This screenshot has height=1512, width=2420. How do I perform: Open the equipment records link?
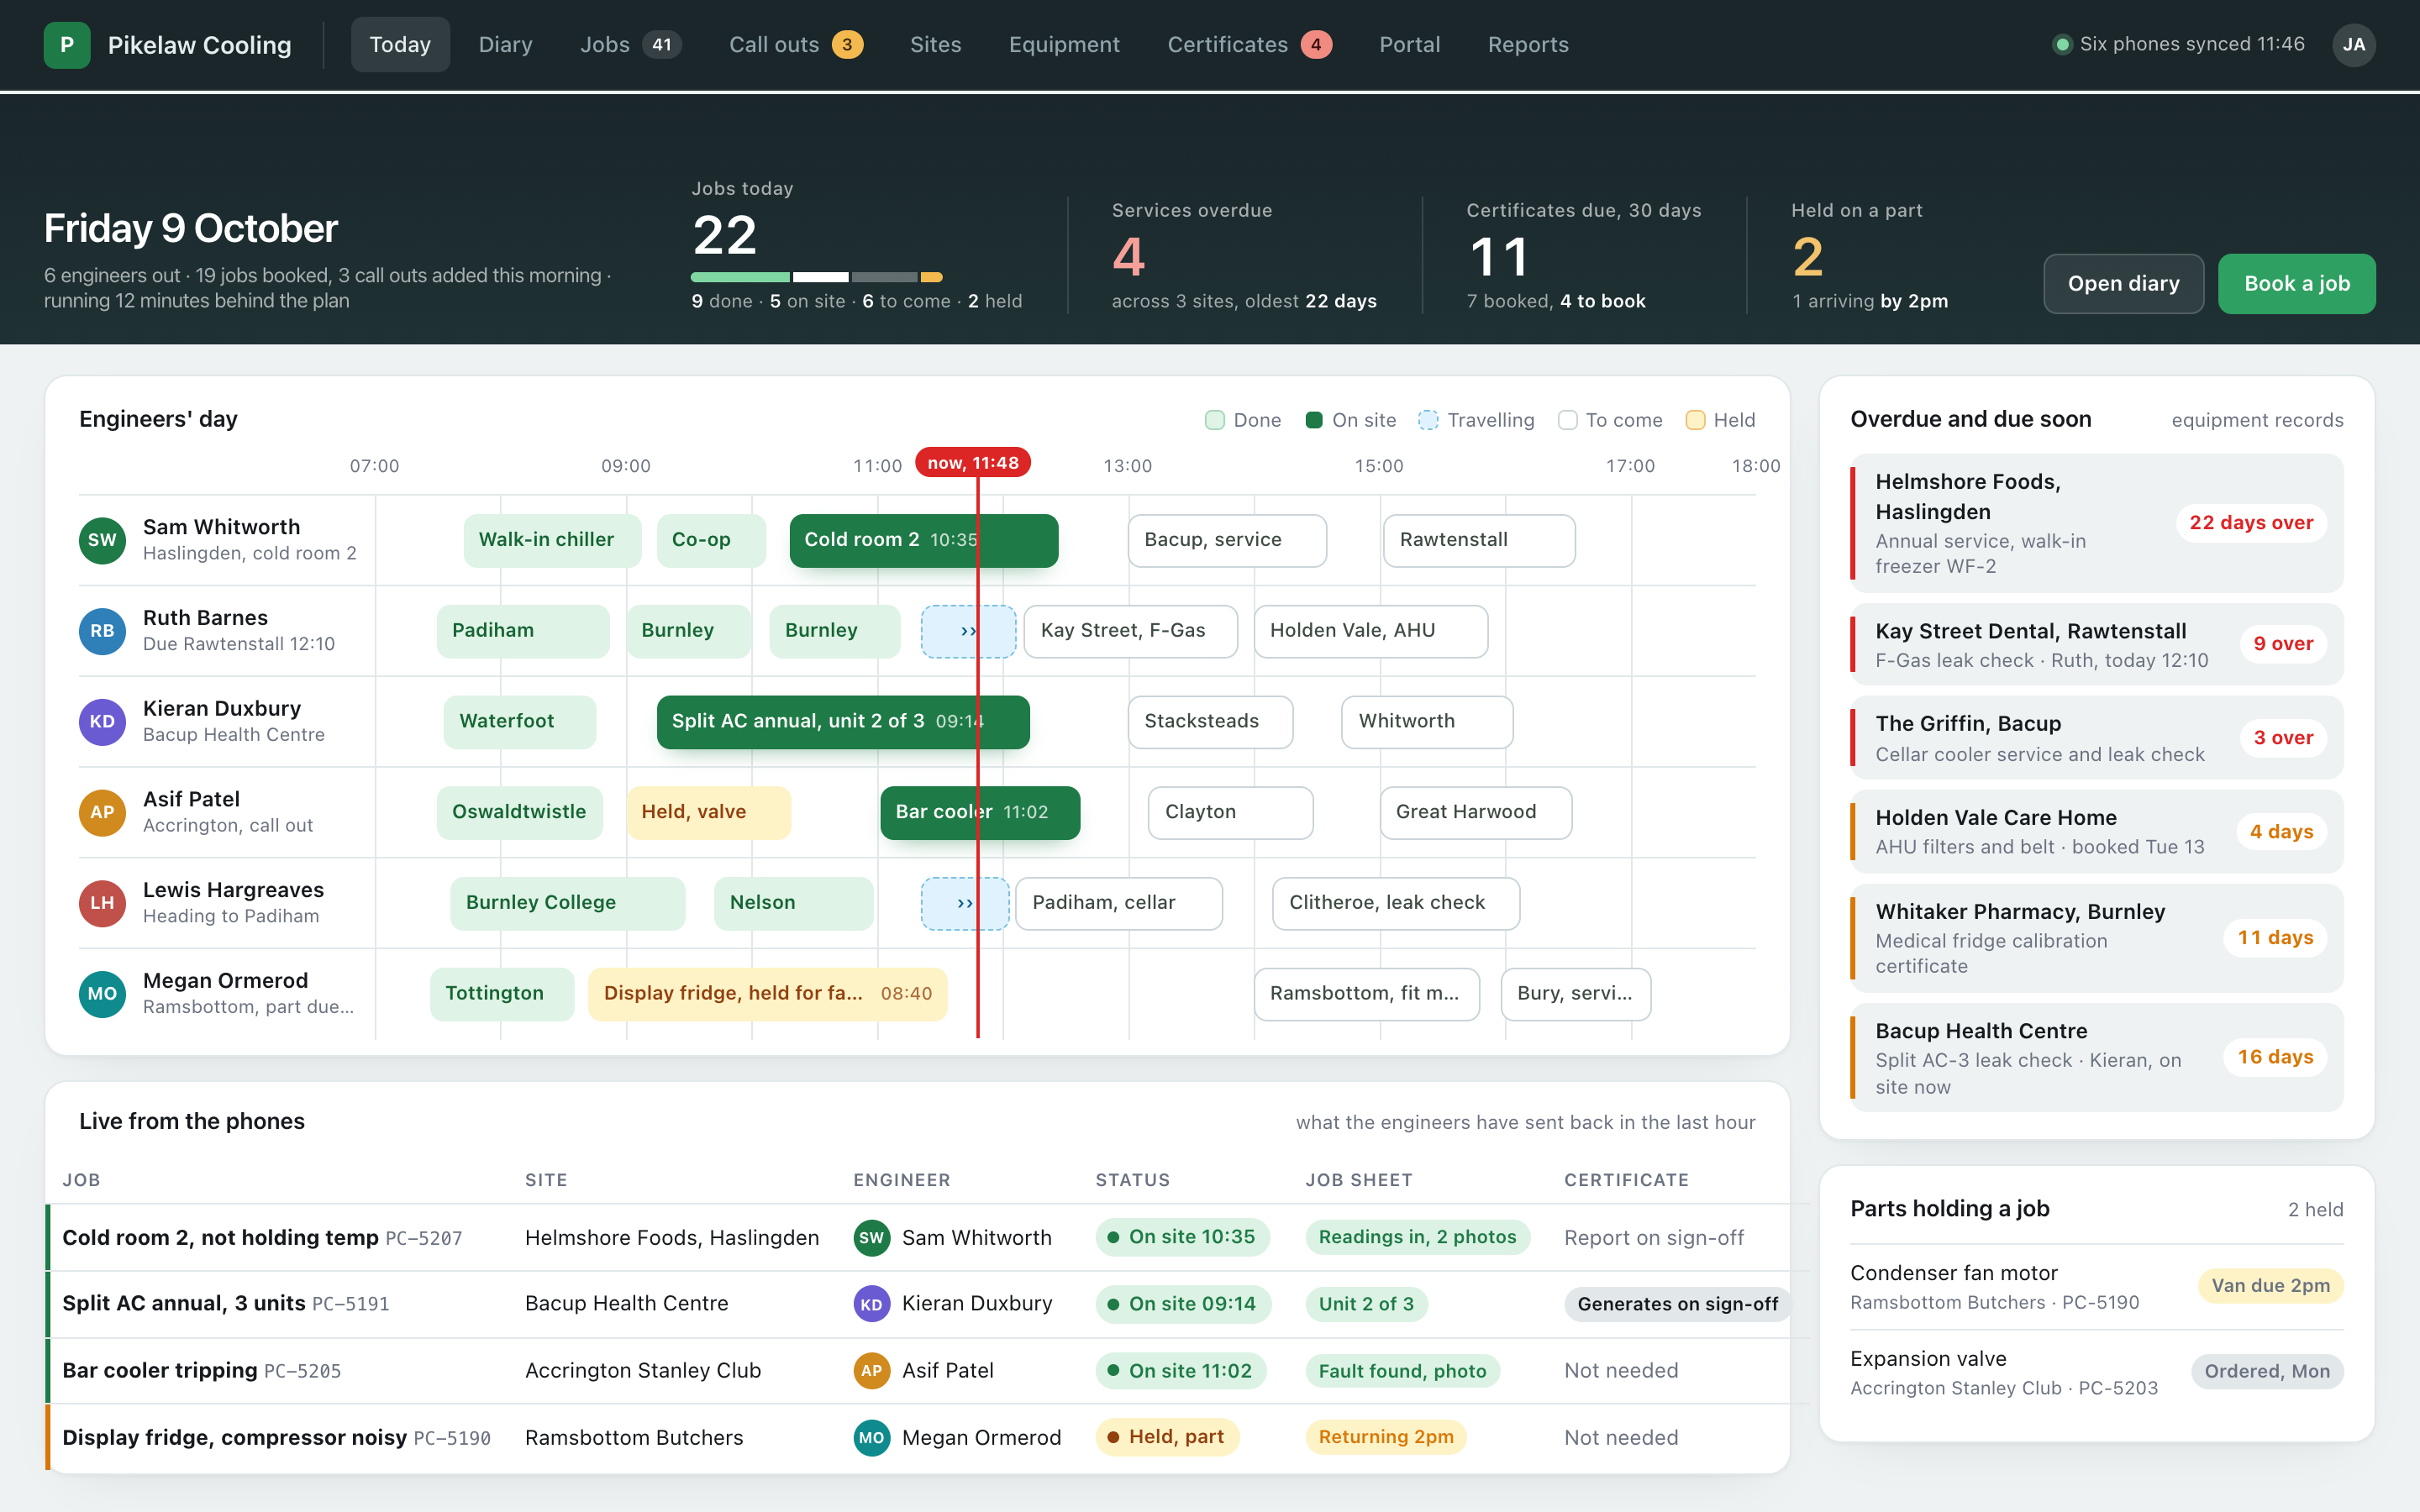point(2257,421)
